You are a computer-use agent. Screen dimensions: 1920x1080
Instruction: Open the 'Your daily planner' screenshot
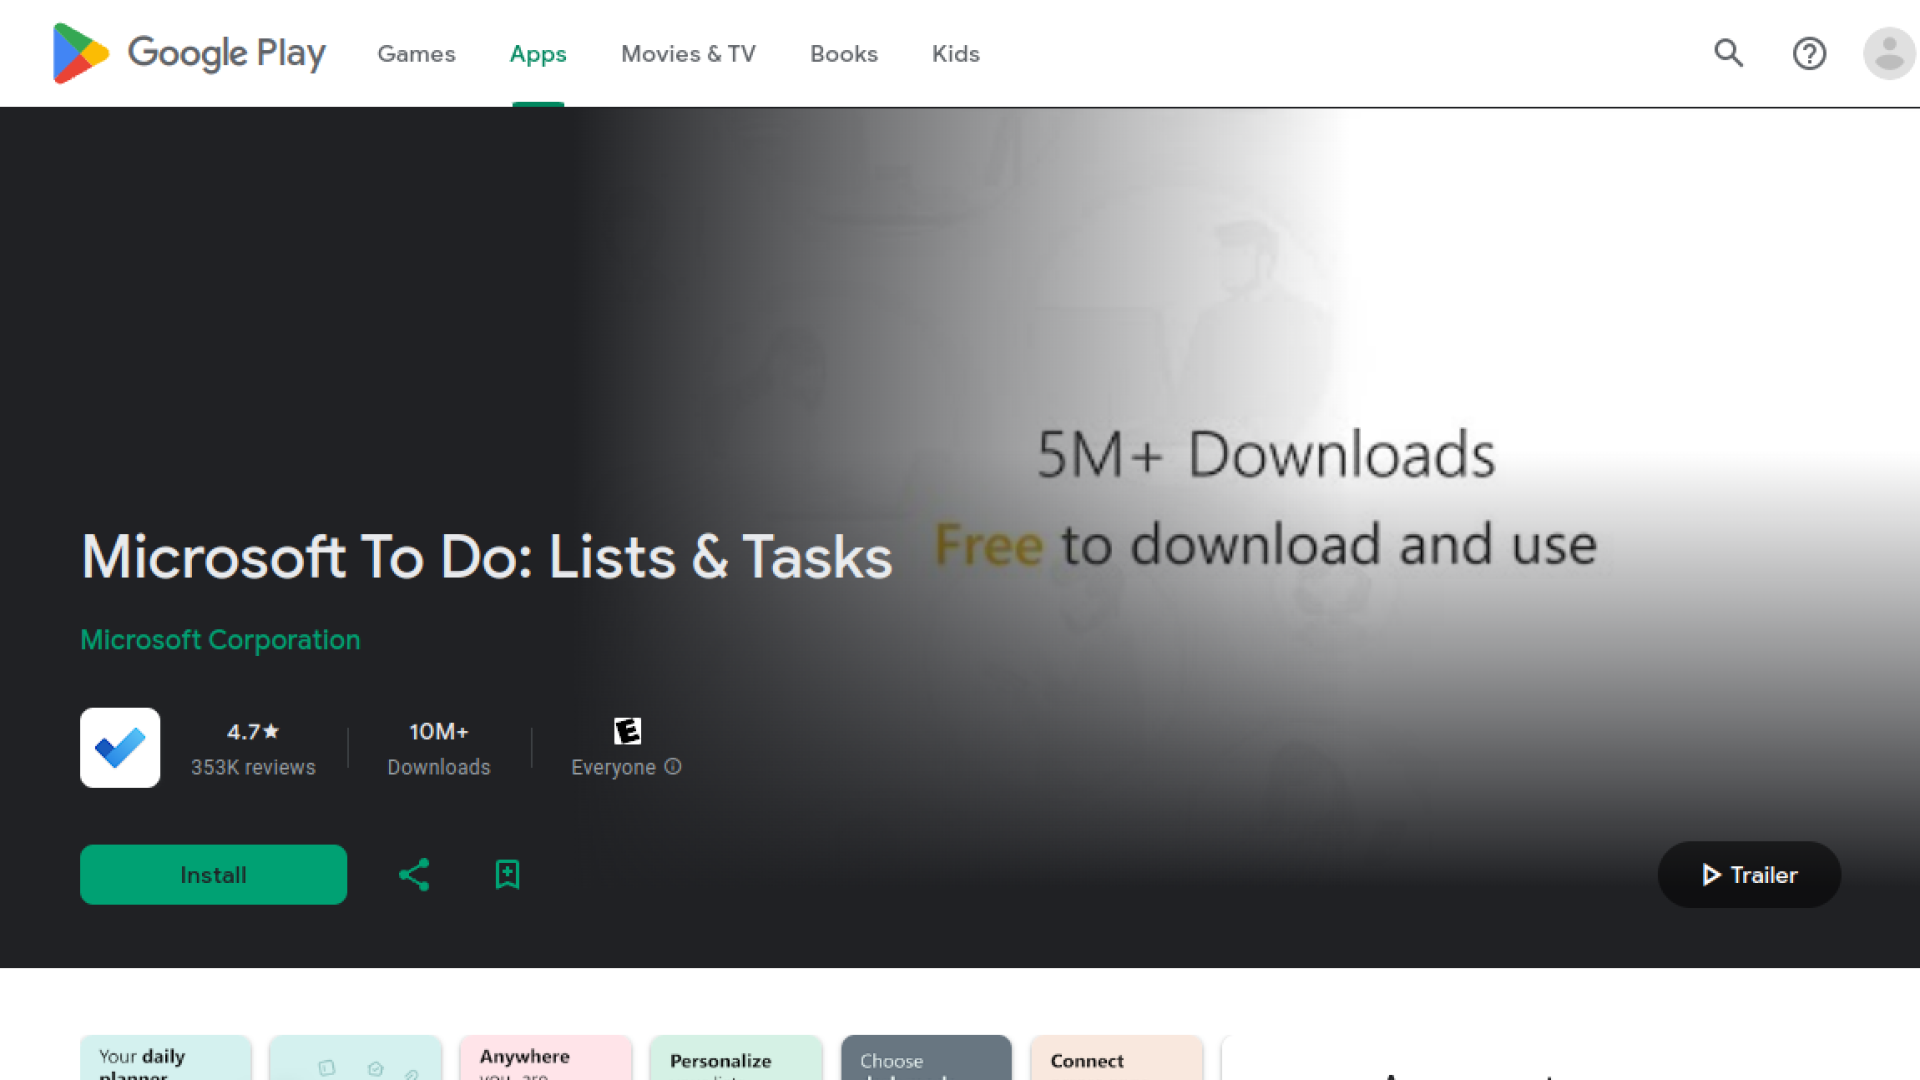click(x=165, y=1058)
